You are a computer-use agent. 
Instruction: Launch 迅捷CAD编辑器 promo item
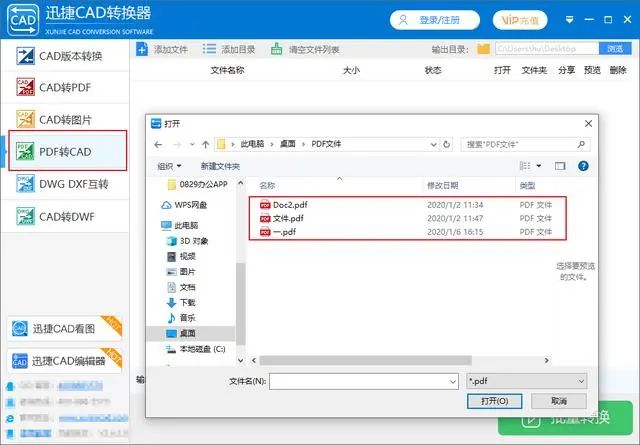(64, 360)
